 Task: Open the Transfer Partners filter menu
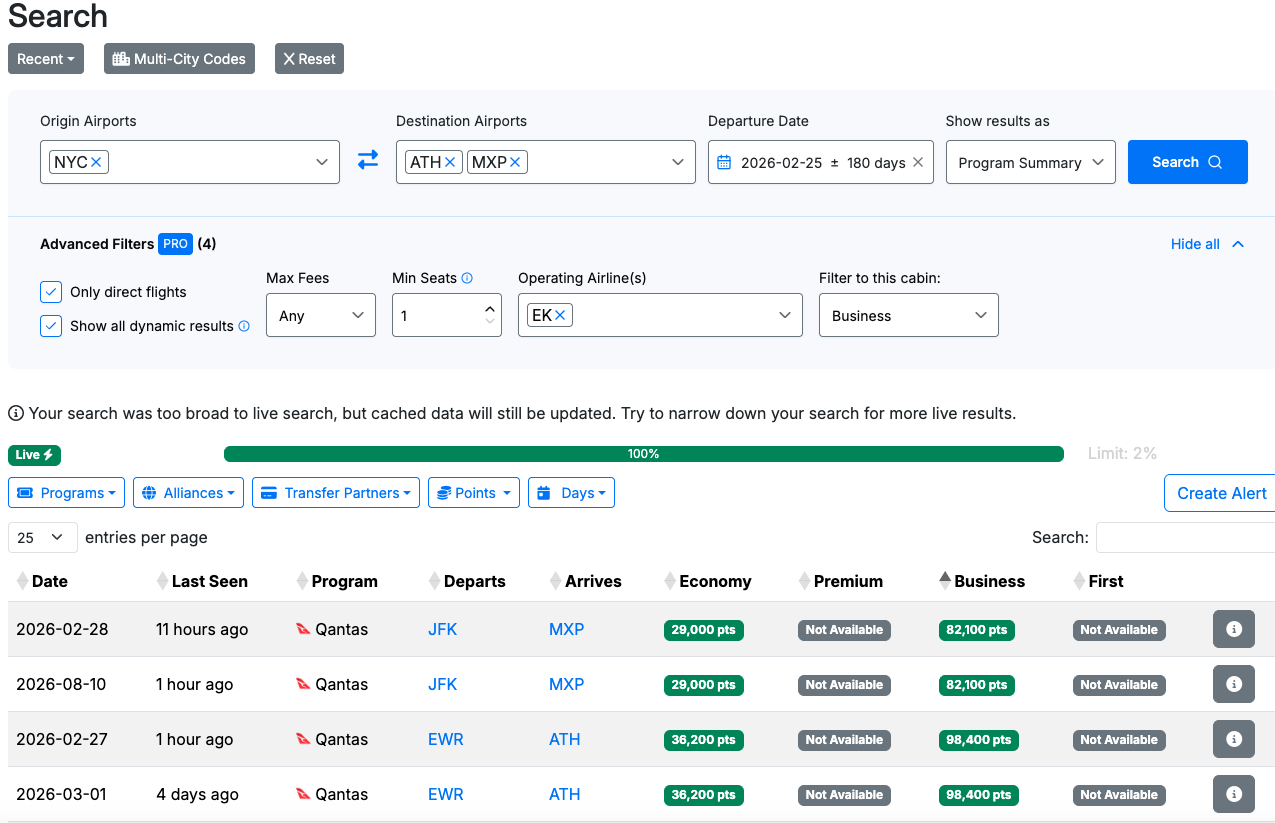coord(334,493)
